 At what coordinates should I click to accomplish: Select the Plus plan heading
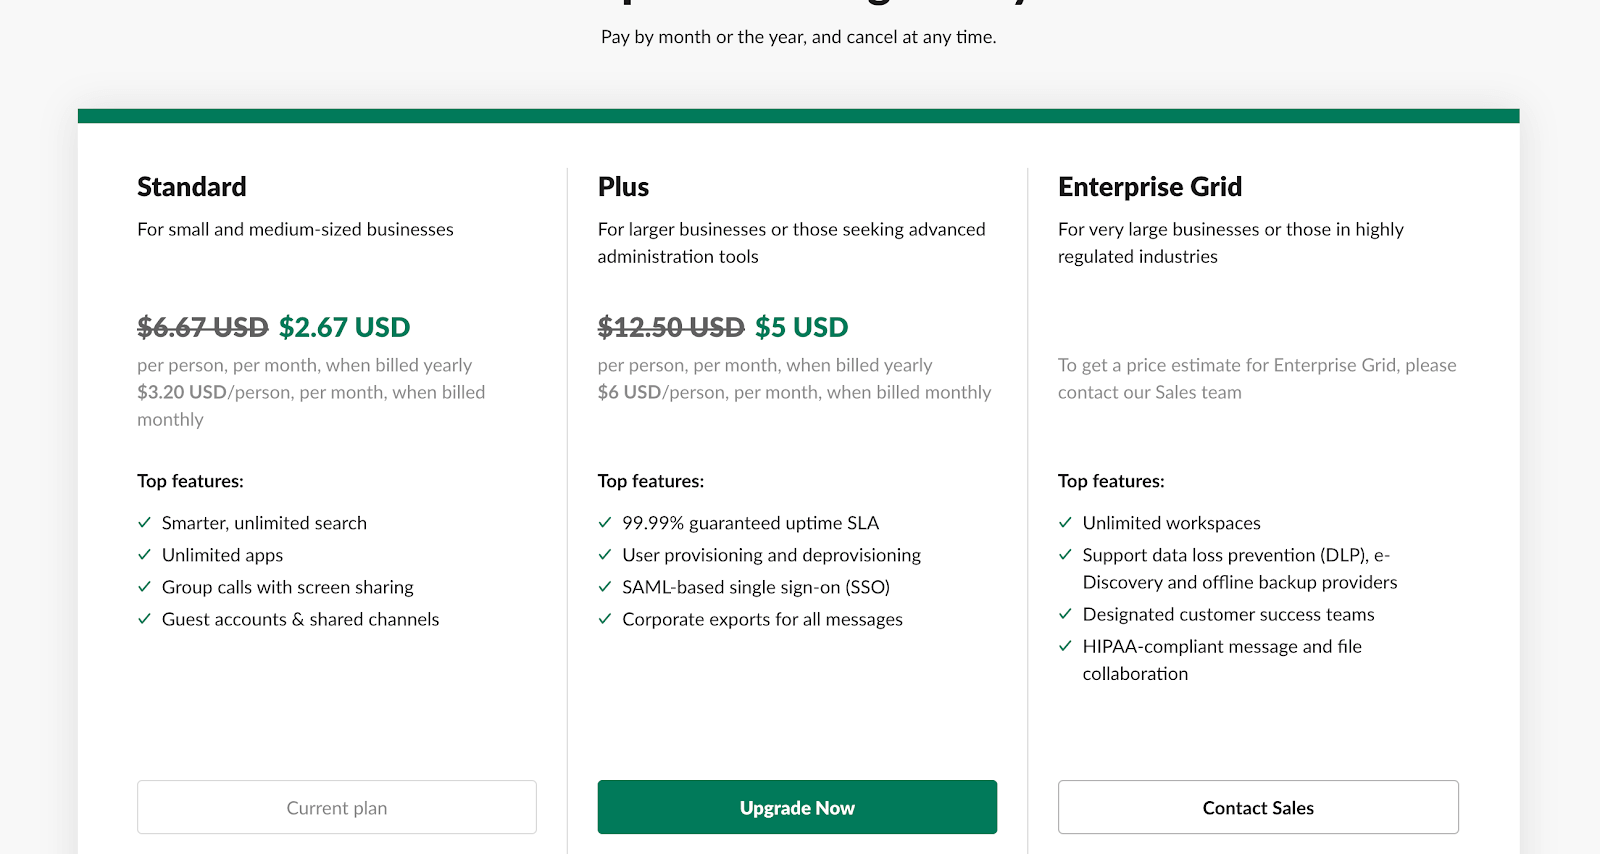coord(623,187)
